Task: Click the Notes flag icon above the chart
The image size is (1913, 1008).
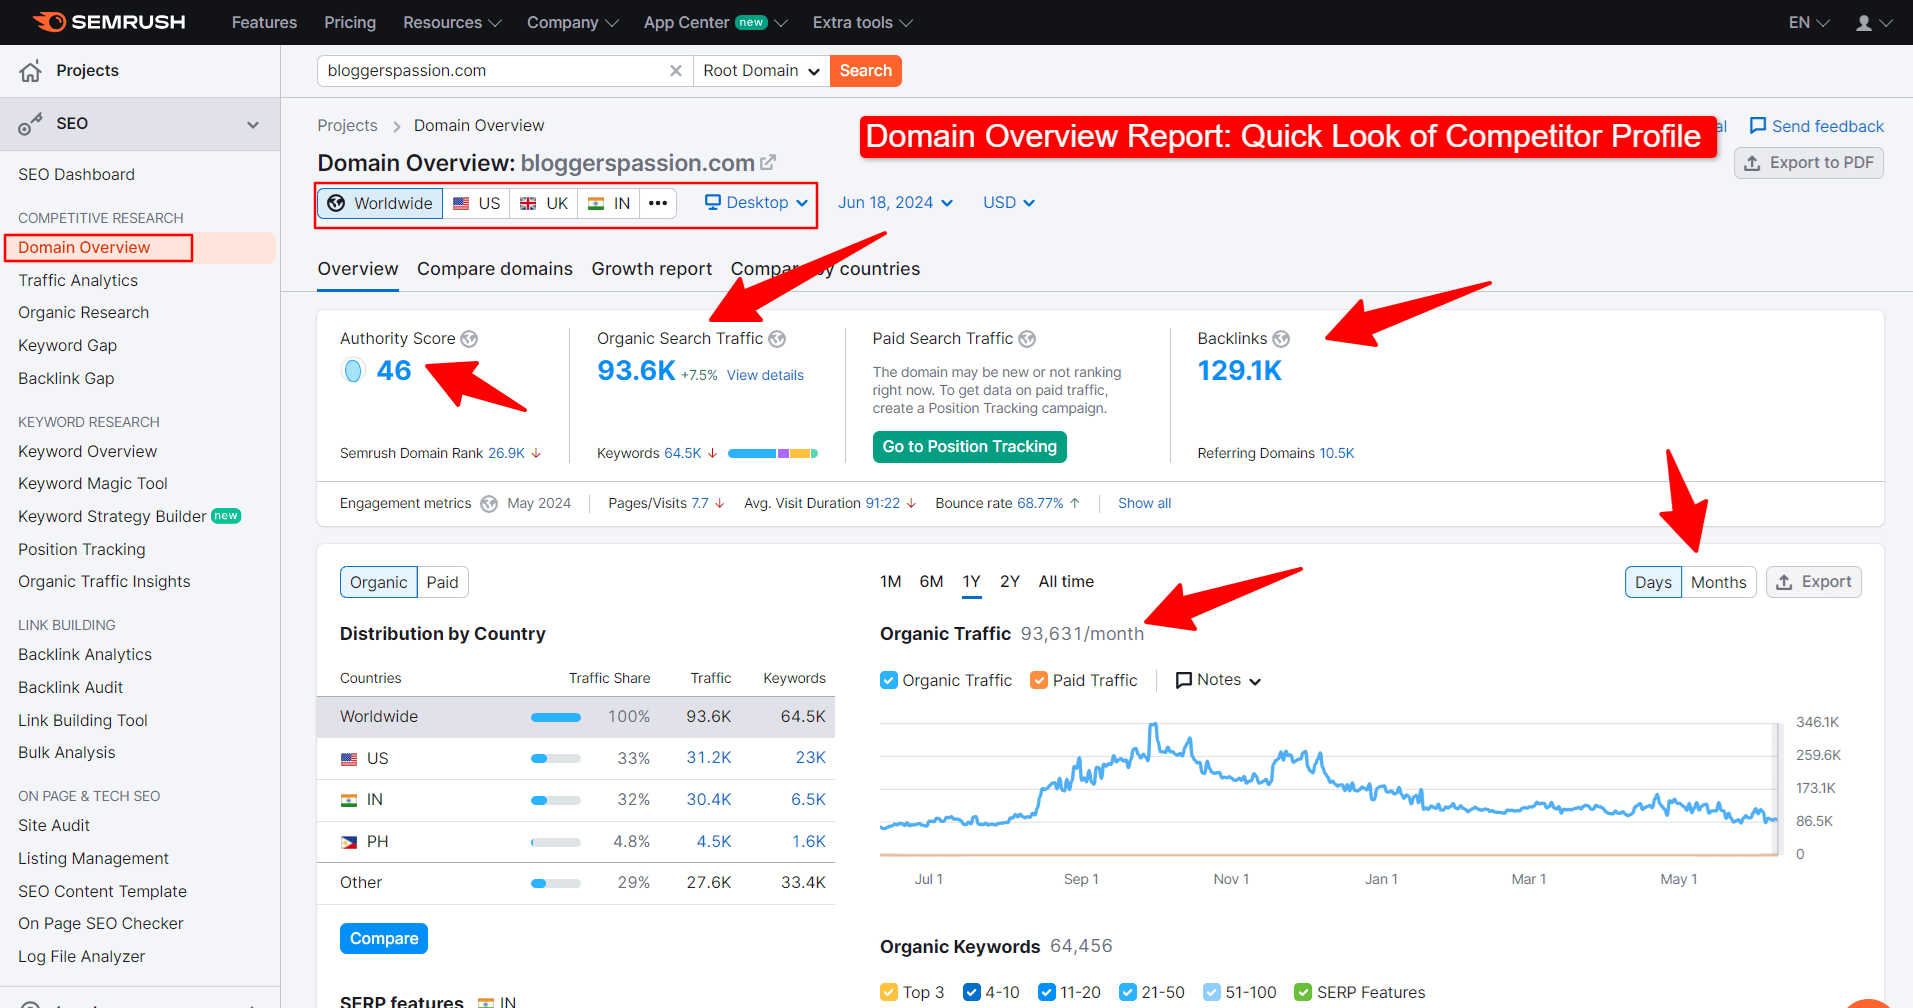Action: (1185, 679)
